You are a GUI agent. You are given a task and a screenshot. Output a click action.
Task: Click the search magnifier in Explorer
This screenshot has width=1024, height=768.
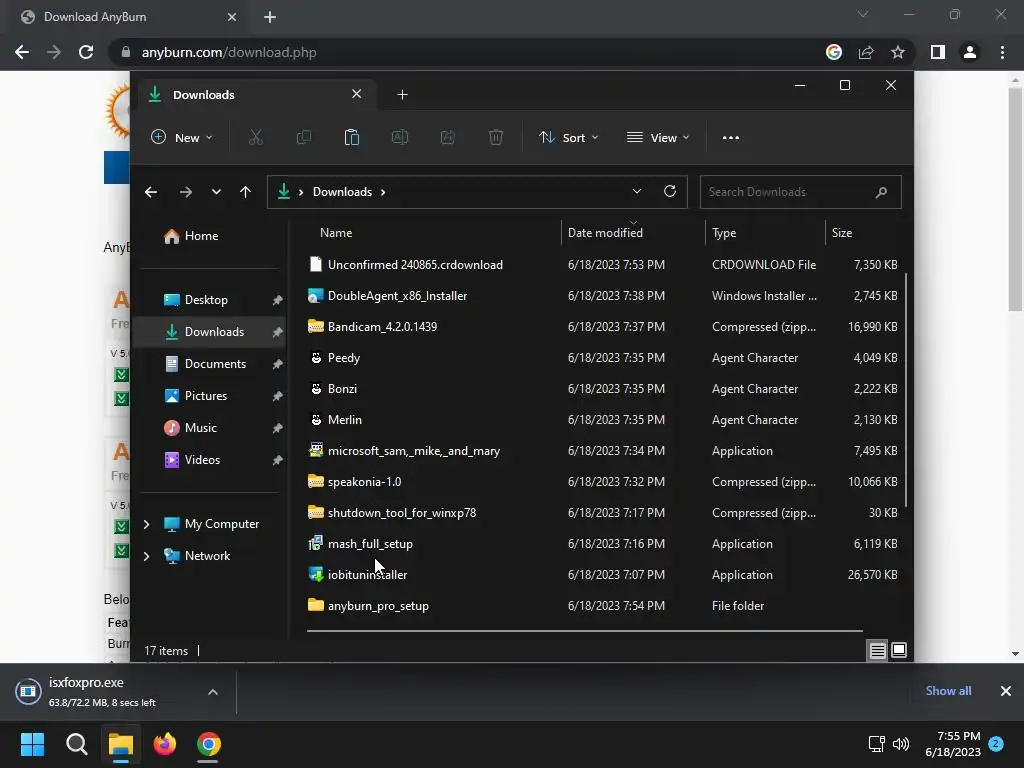tap(881, 192)
